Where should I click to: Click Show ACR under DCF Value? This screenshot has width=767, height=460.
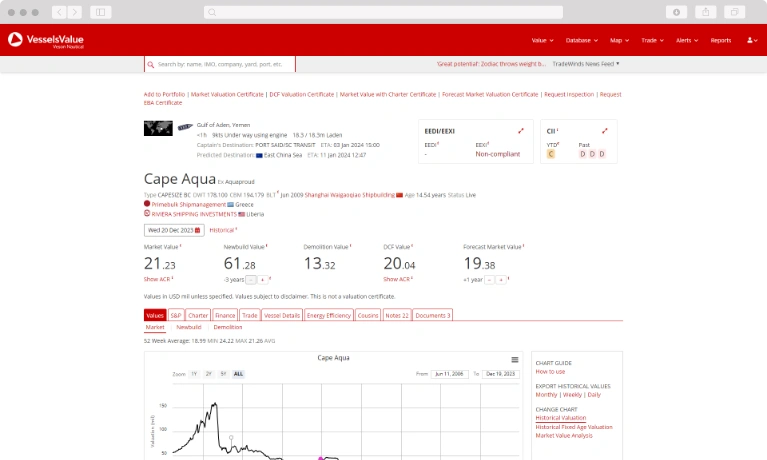click(397, 279)
